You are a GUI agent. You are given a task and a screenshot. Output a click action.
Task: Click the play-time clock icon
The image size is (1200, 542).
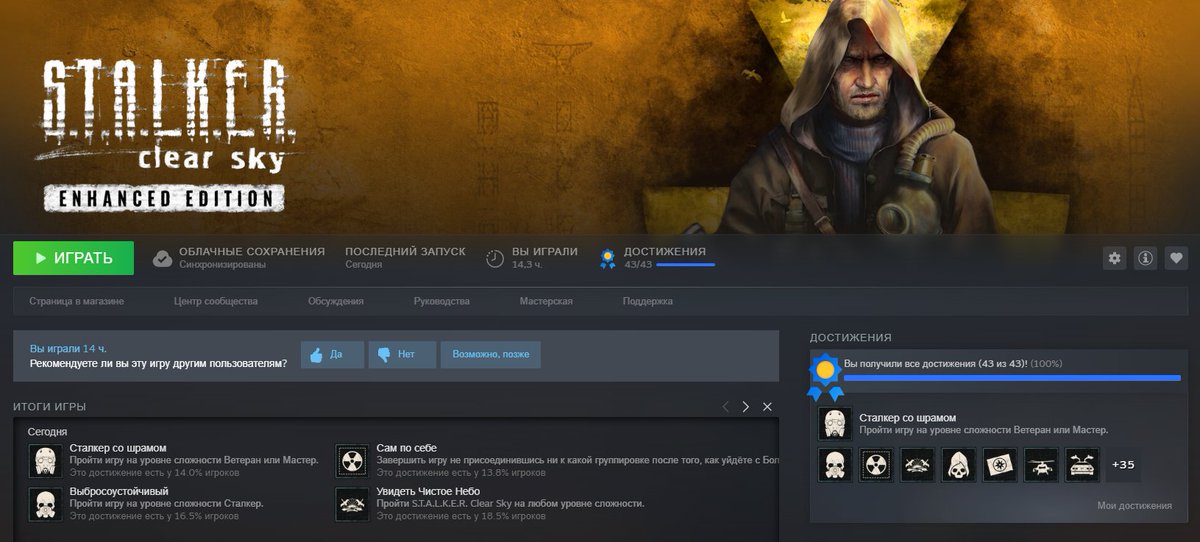(x=495, y=259)
